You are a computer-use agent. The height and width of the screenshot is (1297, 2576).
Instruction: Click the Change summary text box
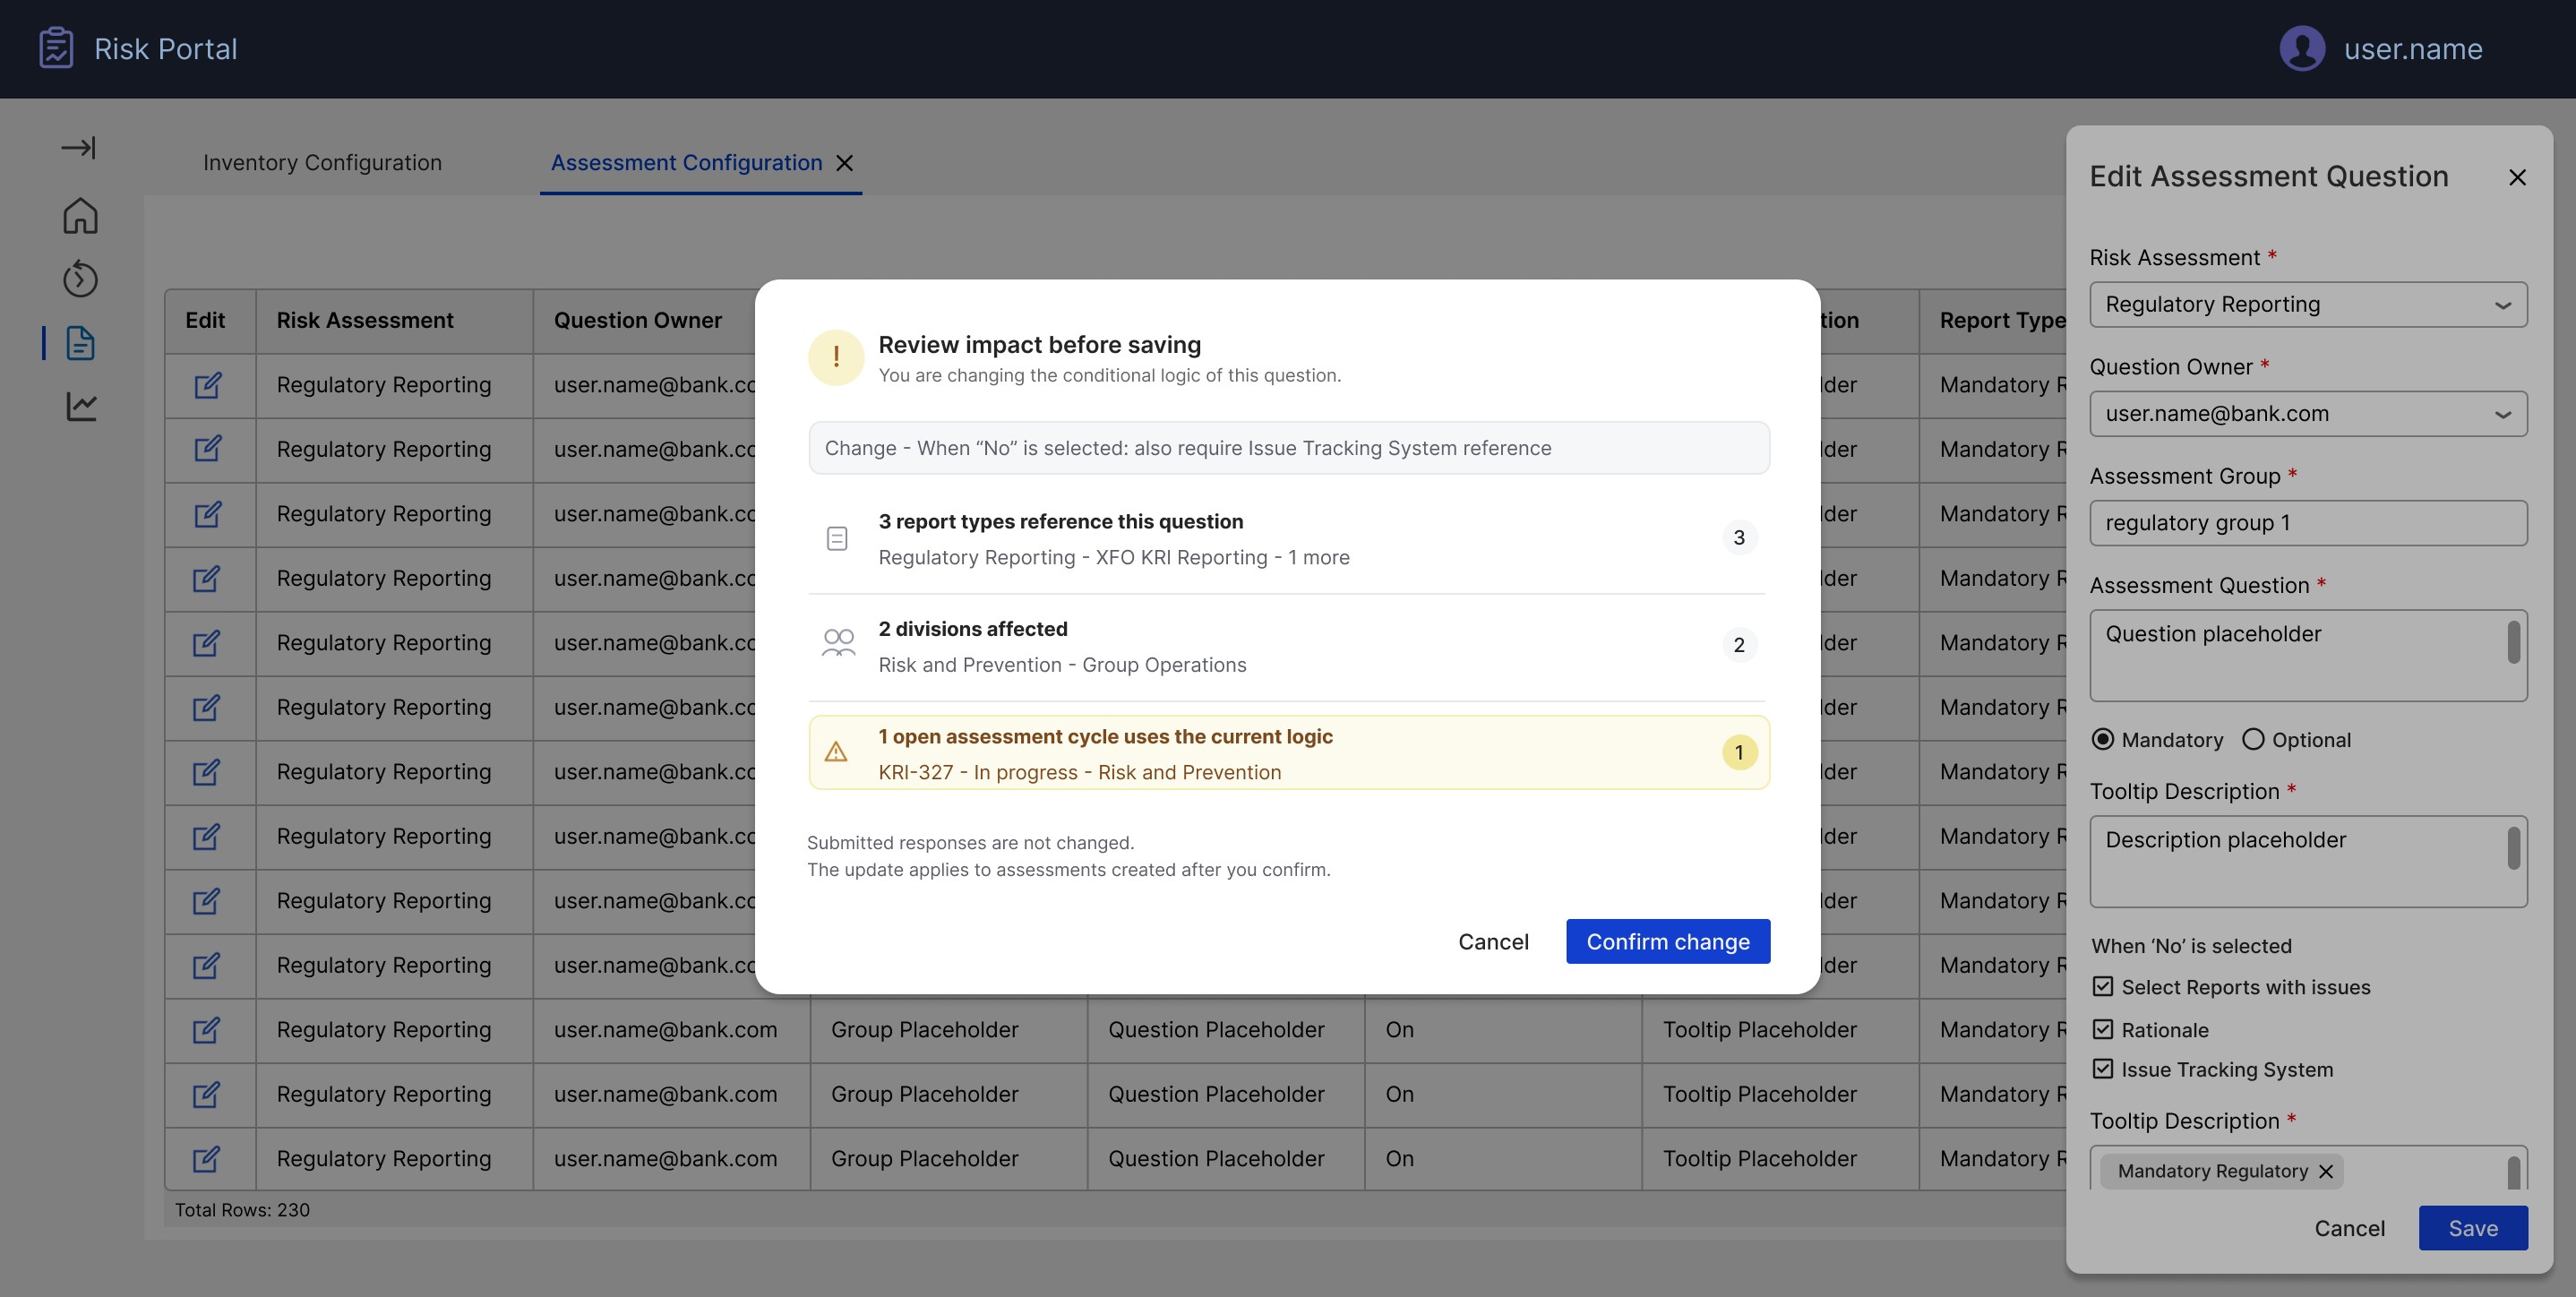[x=1288, y=448]
